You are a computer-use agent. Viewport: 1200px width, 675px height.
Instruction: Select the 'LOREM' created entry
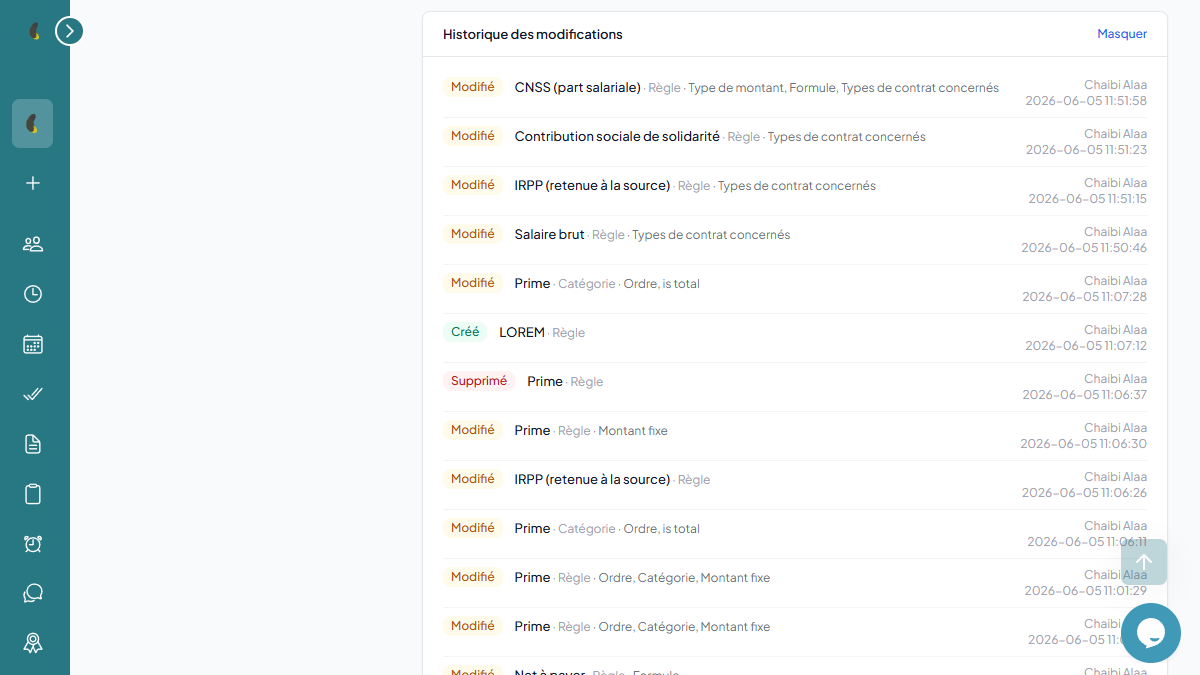pos(522,332)
